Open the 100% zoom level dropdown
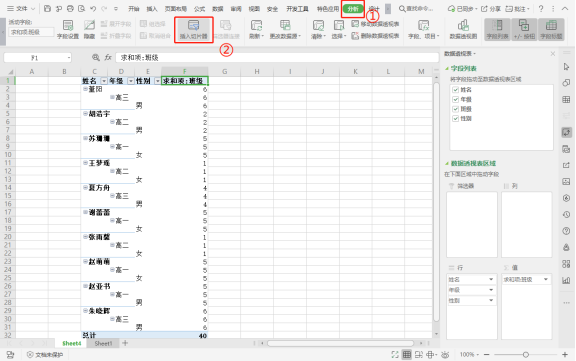Image resolution: width=576 pixels, height=361 pixels. tap(469, 354)
